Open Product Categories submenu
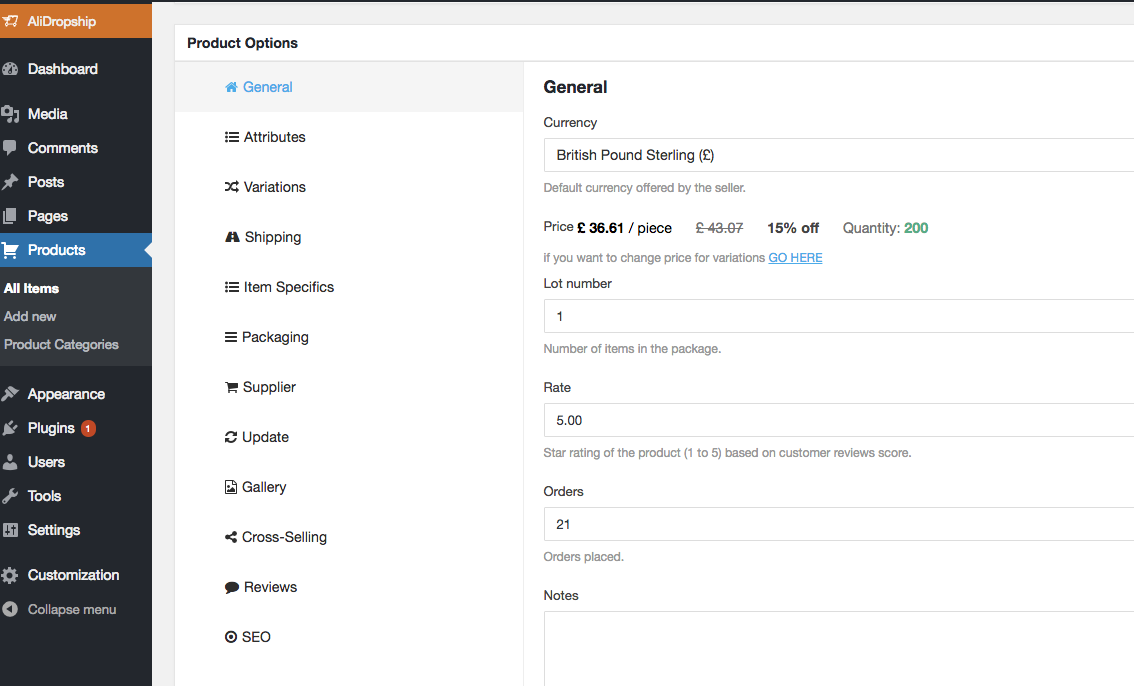This screenshot has height=686, width=1134. coord(61,344)
